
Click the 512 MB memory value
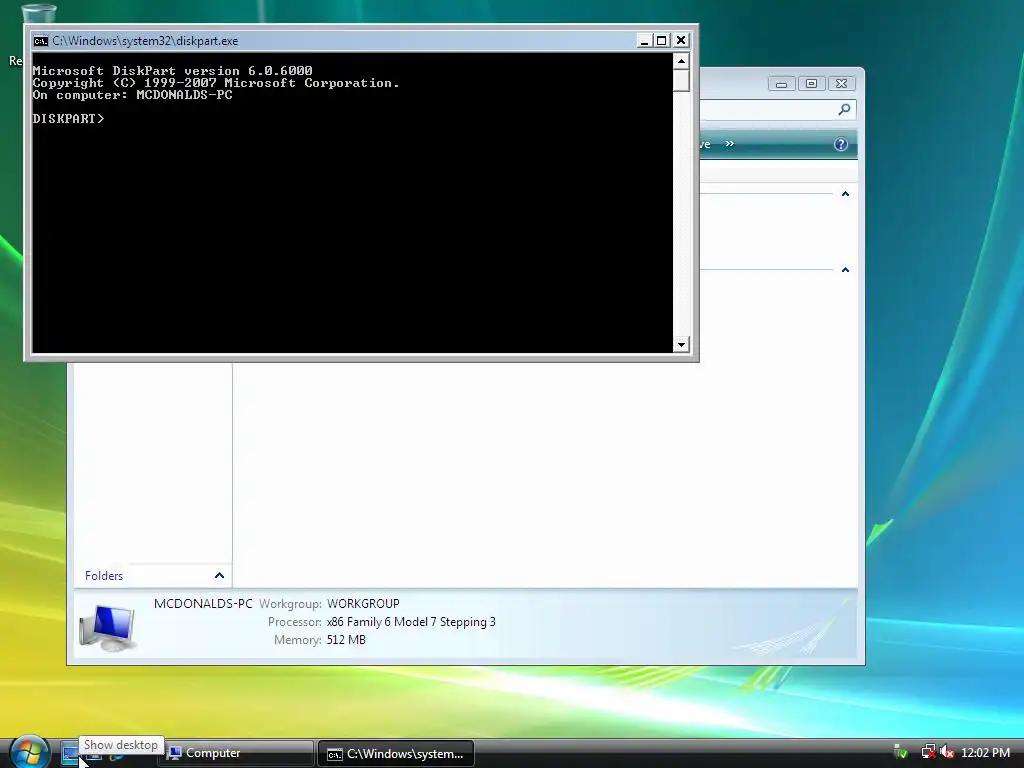tap(346, 640)
